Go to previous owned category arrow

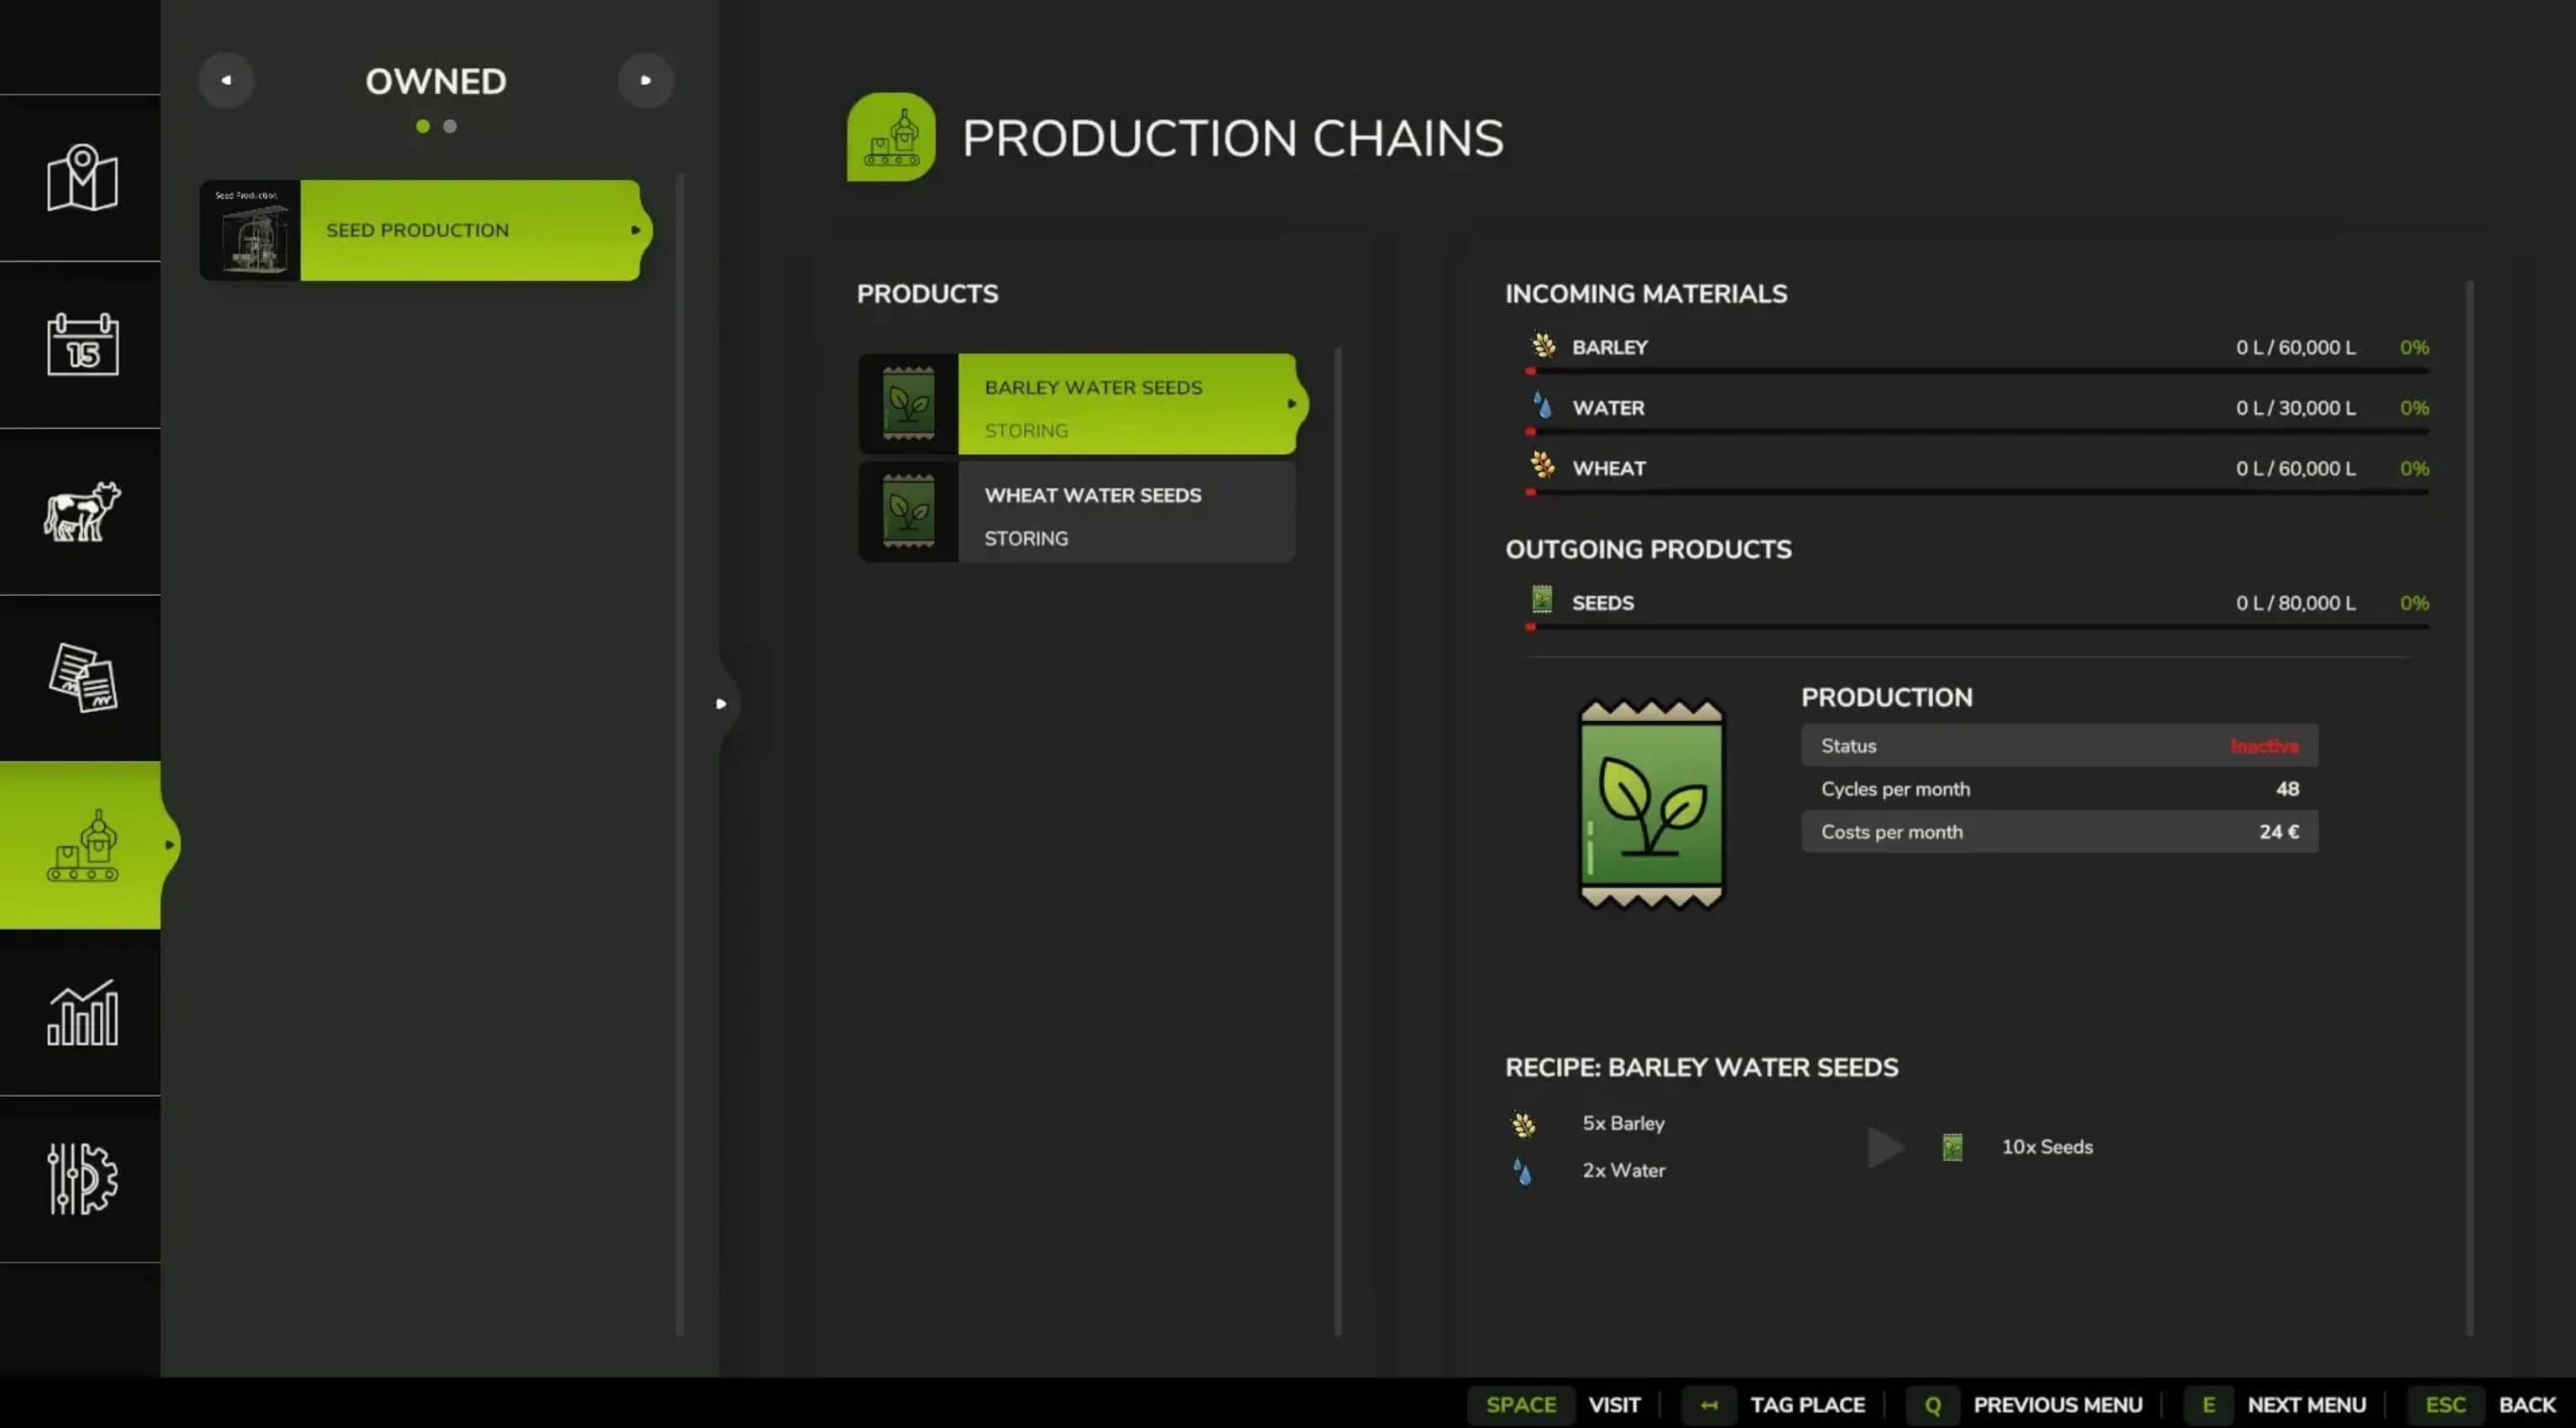tap(226, 80)
